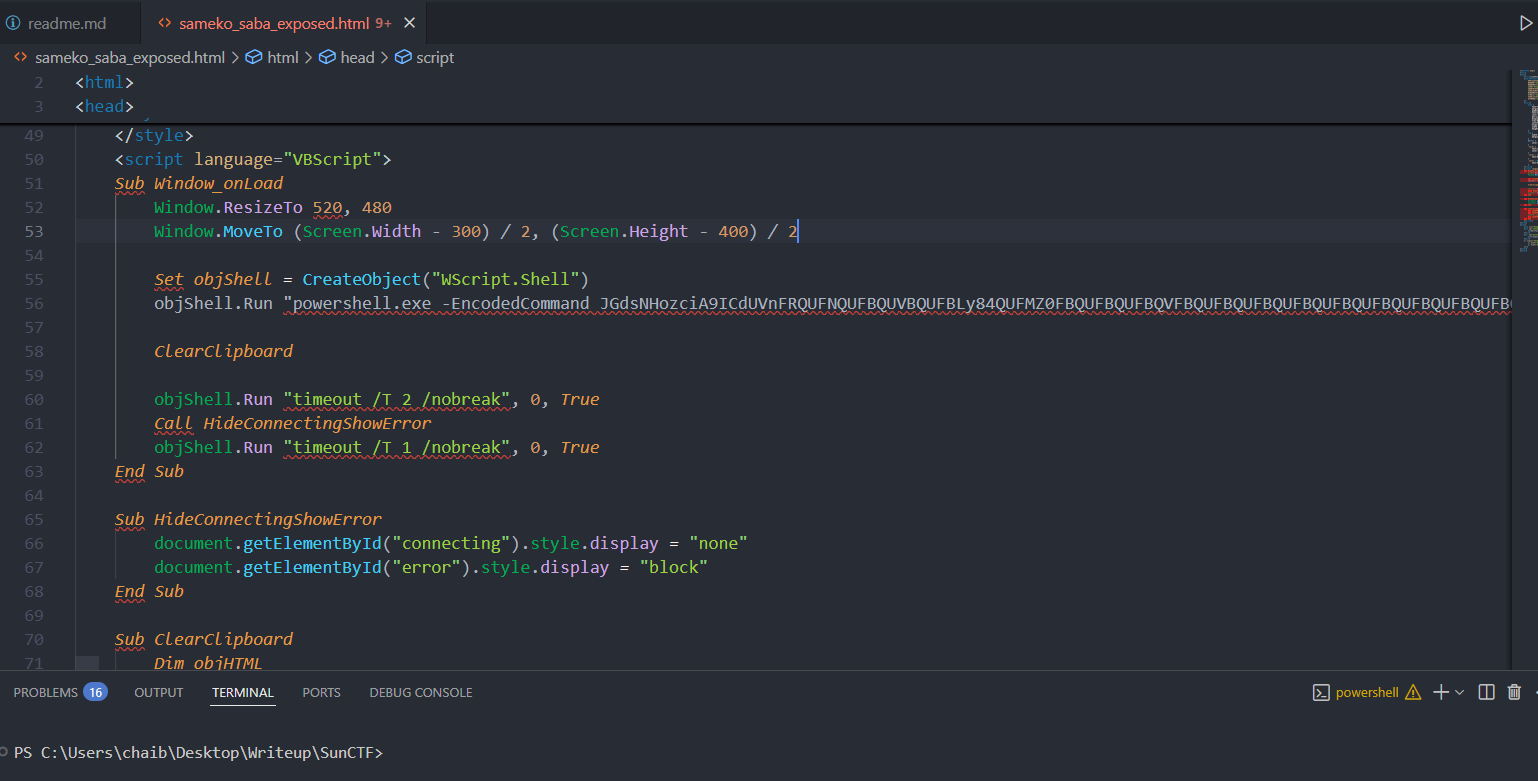Click "timeout /T 1 /nobreak" string
Screen dimensions: 1538x781
(x=397, y=448)
